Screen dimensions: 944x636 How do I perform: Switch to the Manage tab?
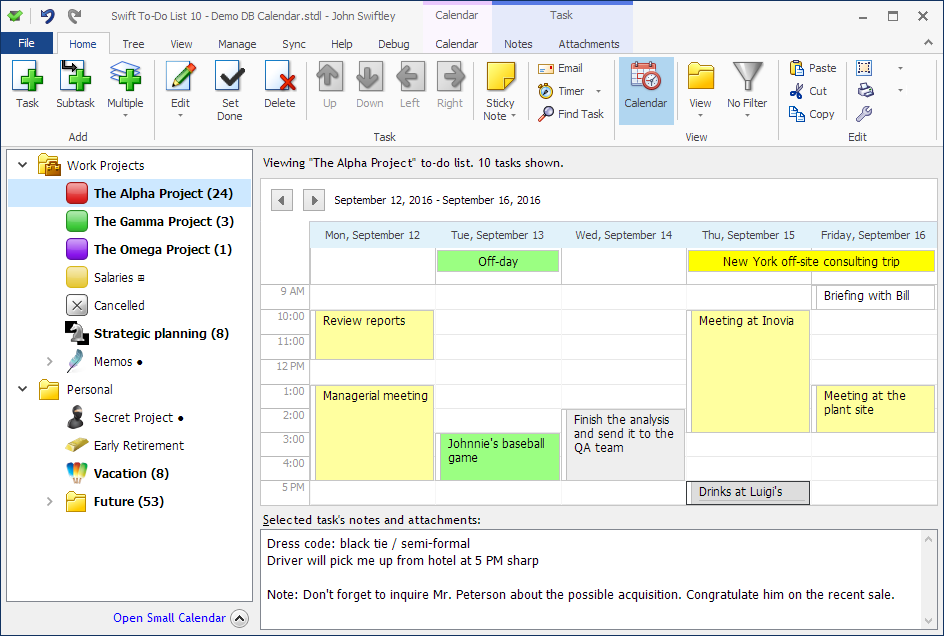pos(237,44)
